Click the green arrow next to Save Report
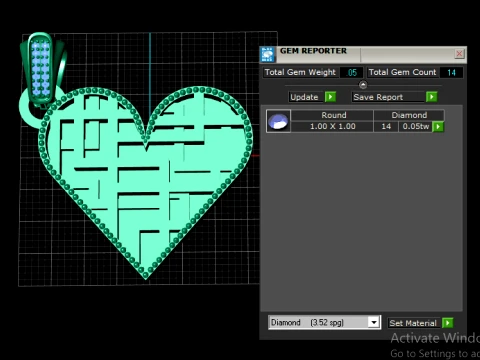Viewport: 480px width, 360px height. tap(431, 97)
